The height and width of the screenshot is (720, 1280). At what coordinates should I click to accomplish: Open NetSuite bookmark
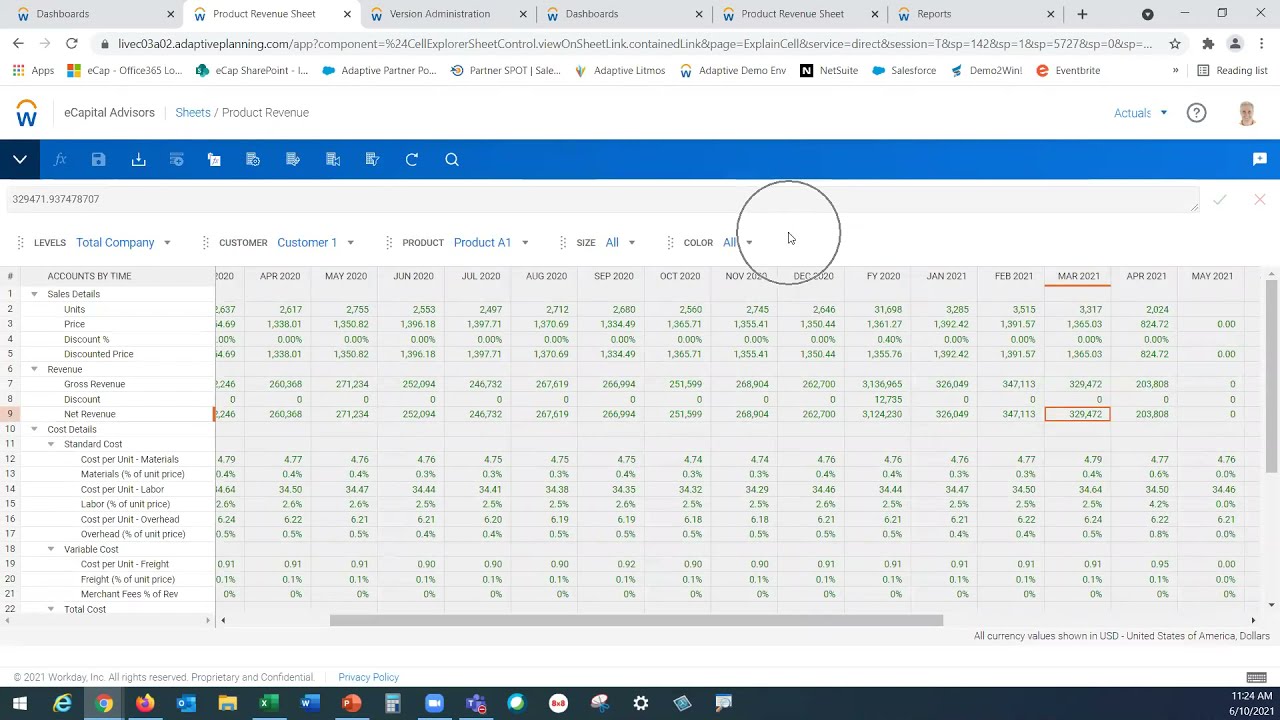[829, 71]
